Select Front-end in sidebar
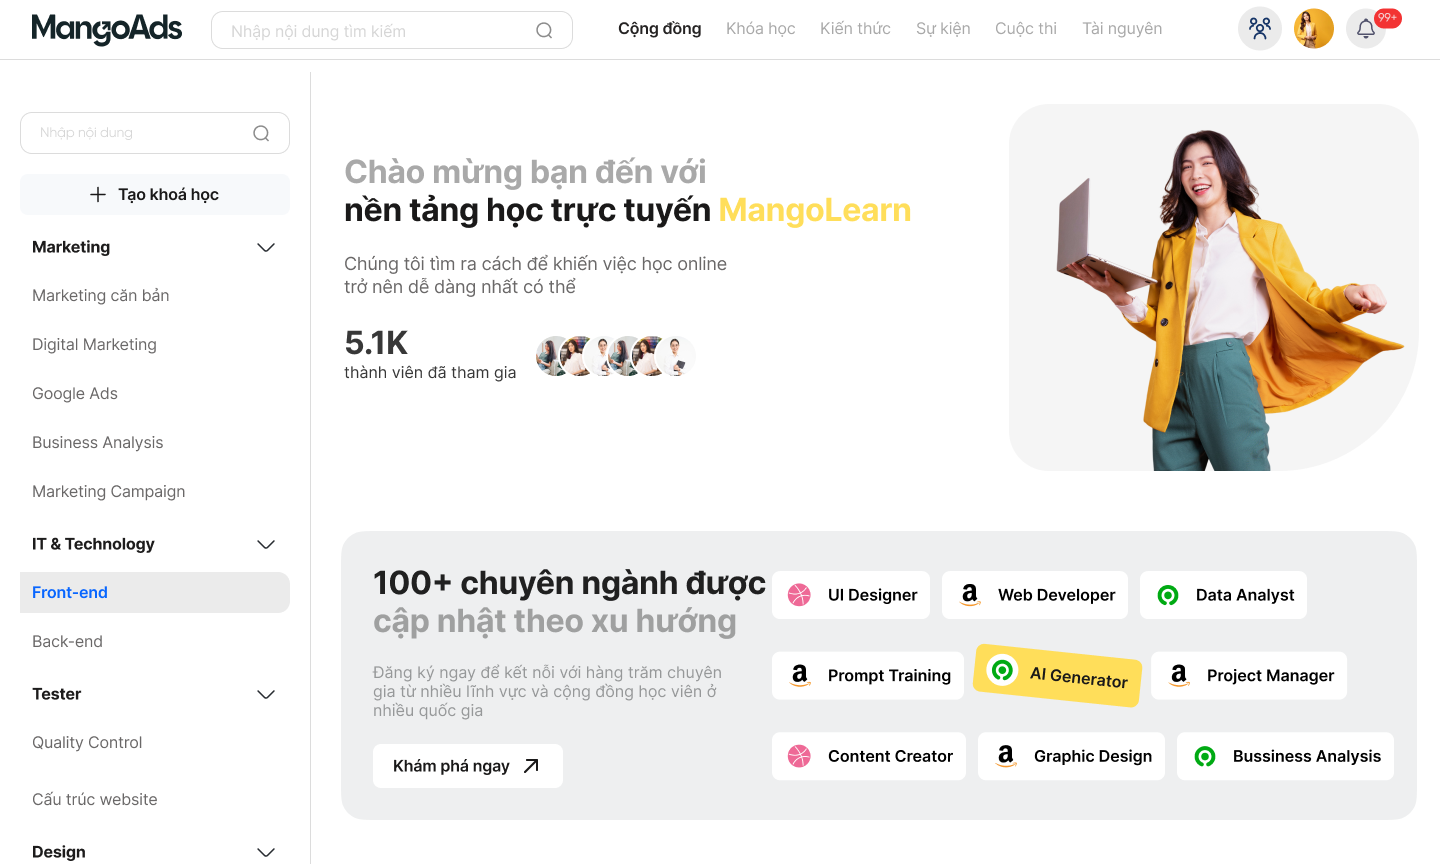The image size is (1440, 864). click(x=155, y=593)
